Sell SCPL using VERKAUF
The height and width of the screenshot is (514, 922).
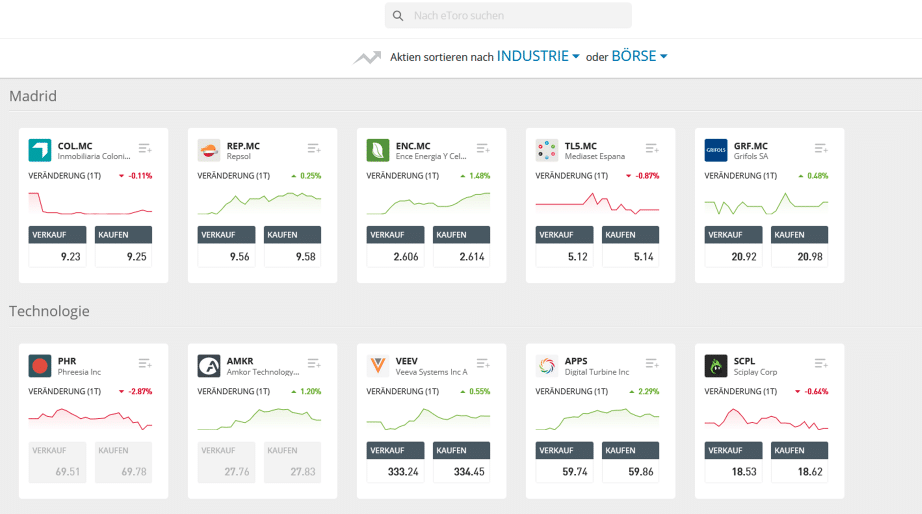coord(733,462)
